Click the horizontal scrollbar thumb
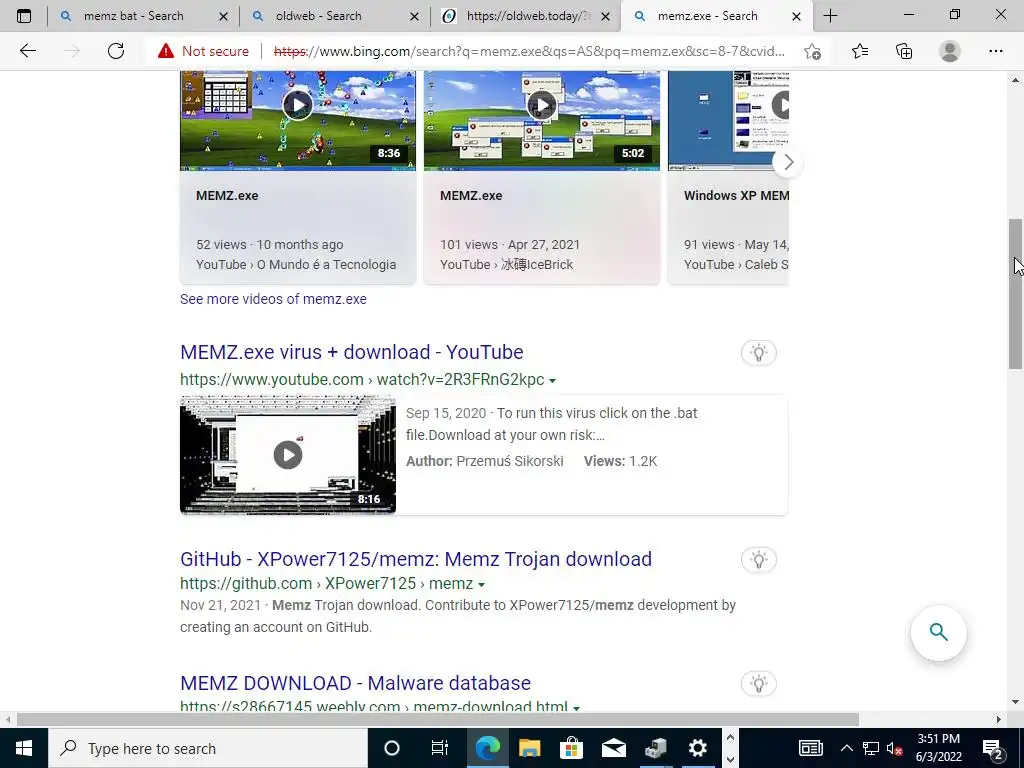 tap(438, 720)
